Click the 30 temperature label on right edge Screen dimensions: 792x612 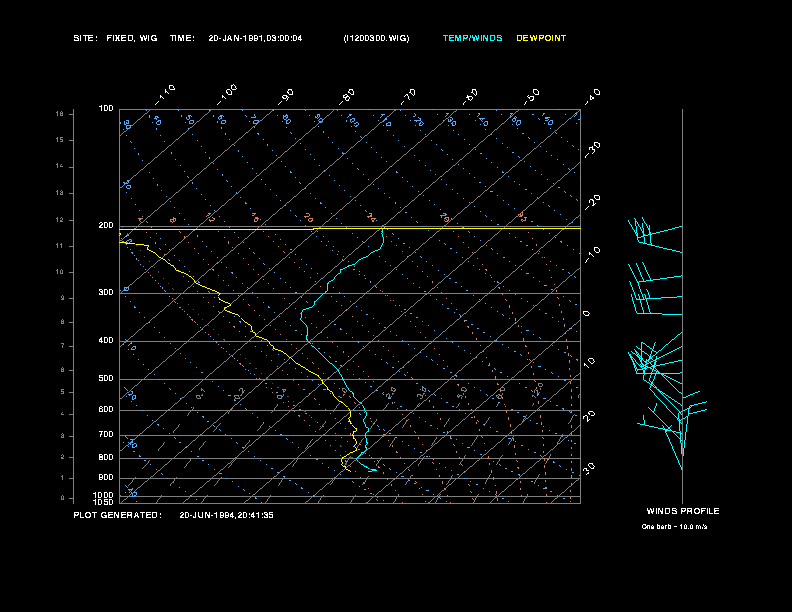coord(589,468)
